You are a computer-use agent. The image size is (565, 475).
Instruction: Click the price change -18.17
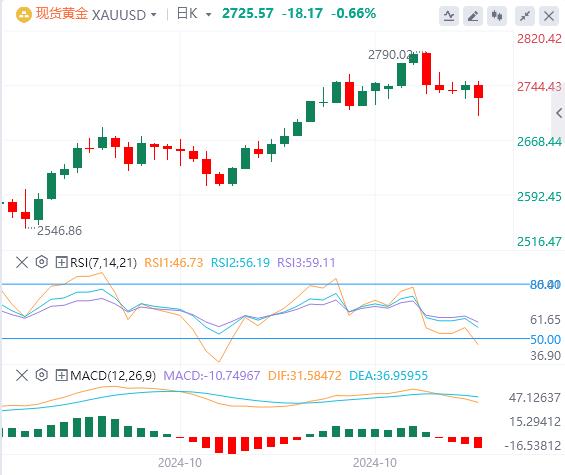pyautogui.click(x=302, y=14)
